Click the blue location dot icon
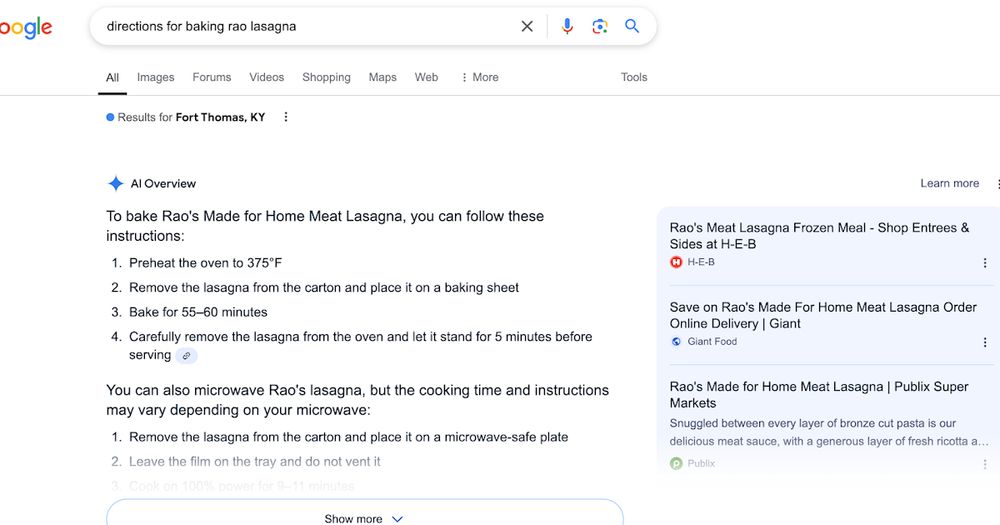The height and width of the screenshot is (525, 1000). 110,117
